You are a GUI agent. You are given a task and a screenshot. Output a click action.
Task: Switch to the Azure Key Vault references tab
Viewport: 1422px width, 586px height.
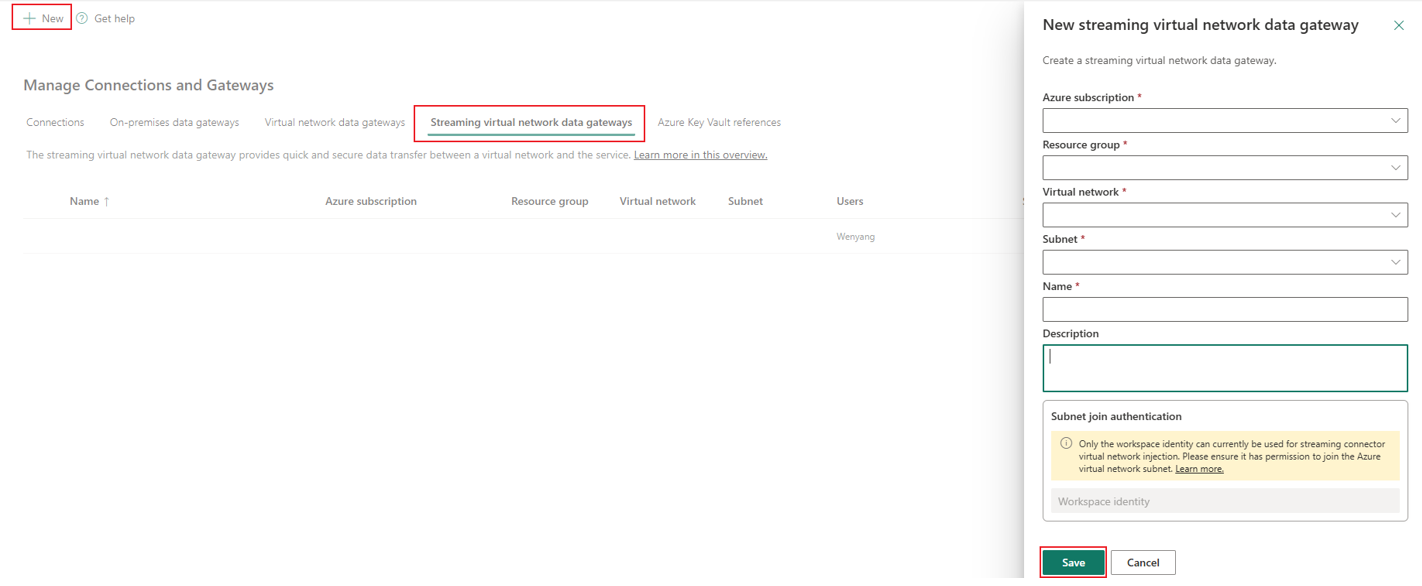(x=718, y=121)
